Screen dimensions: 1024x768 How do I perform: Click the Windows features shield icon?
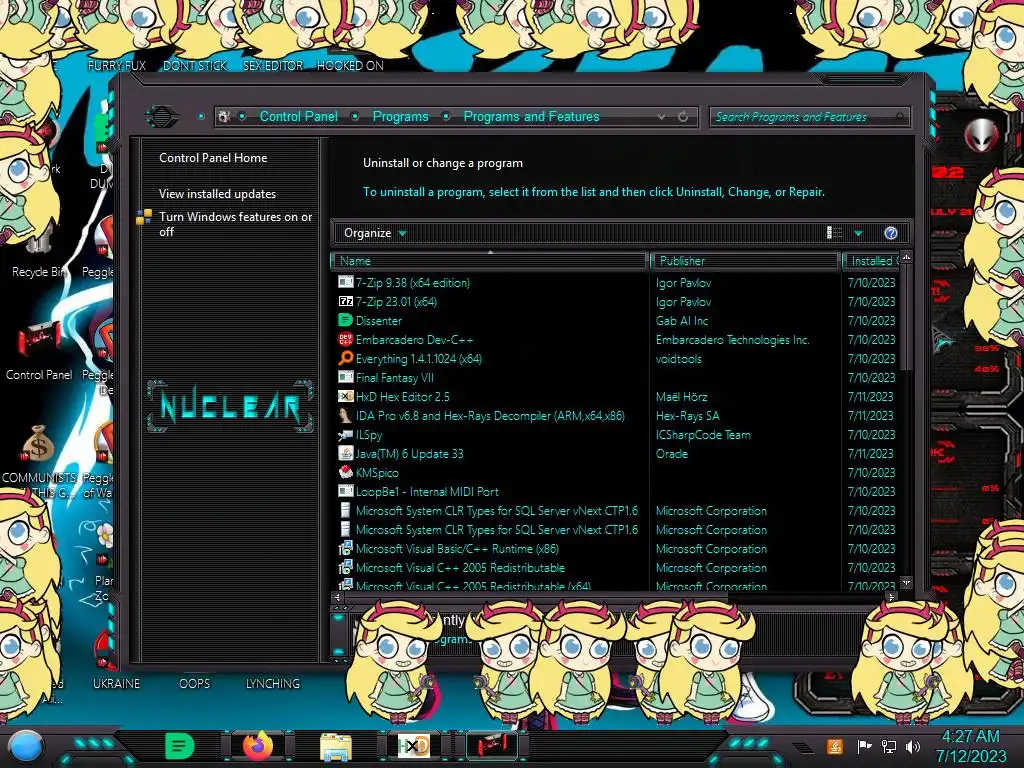[x=144, y=217]
